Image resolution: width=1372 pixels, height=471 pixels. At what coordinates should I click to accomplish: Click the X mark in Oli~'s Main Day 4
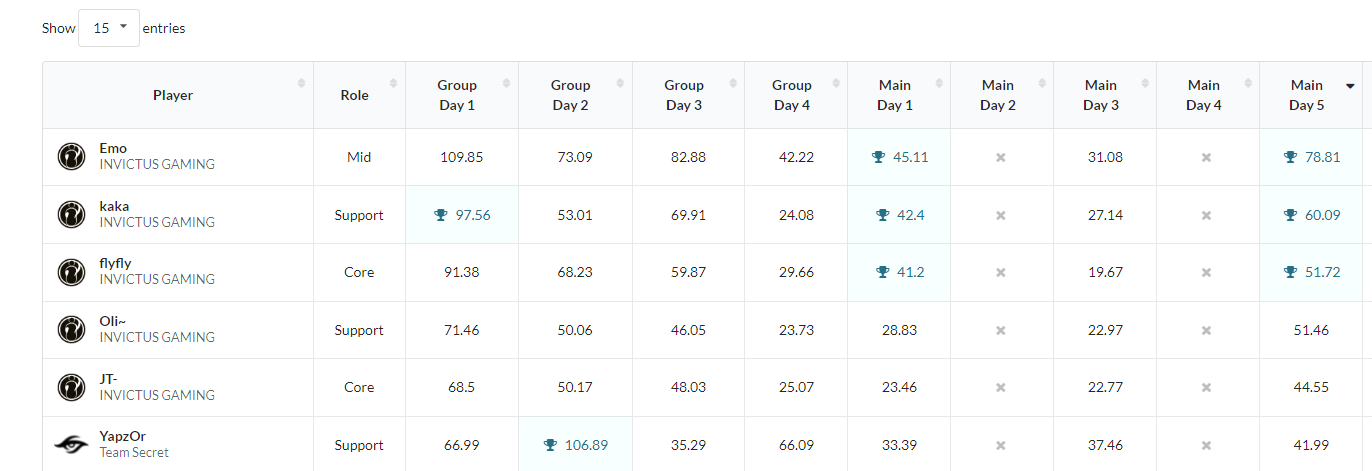[x=1206, y=330]
